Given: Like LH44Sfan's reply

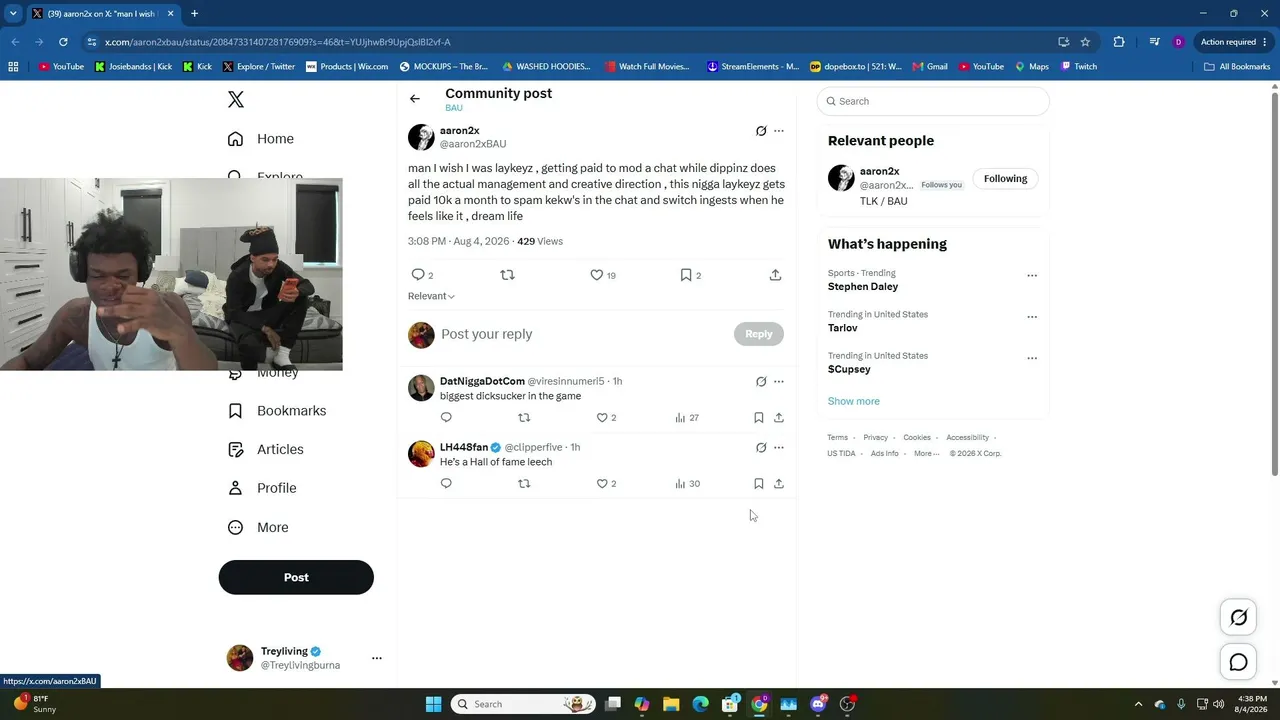Looking at the screenshot, I should pyautogui.click(x=602, y=484).
